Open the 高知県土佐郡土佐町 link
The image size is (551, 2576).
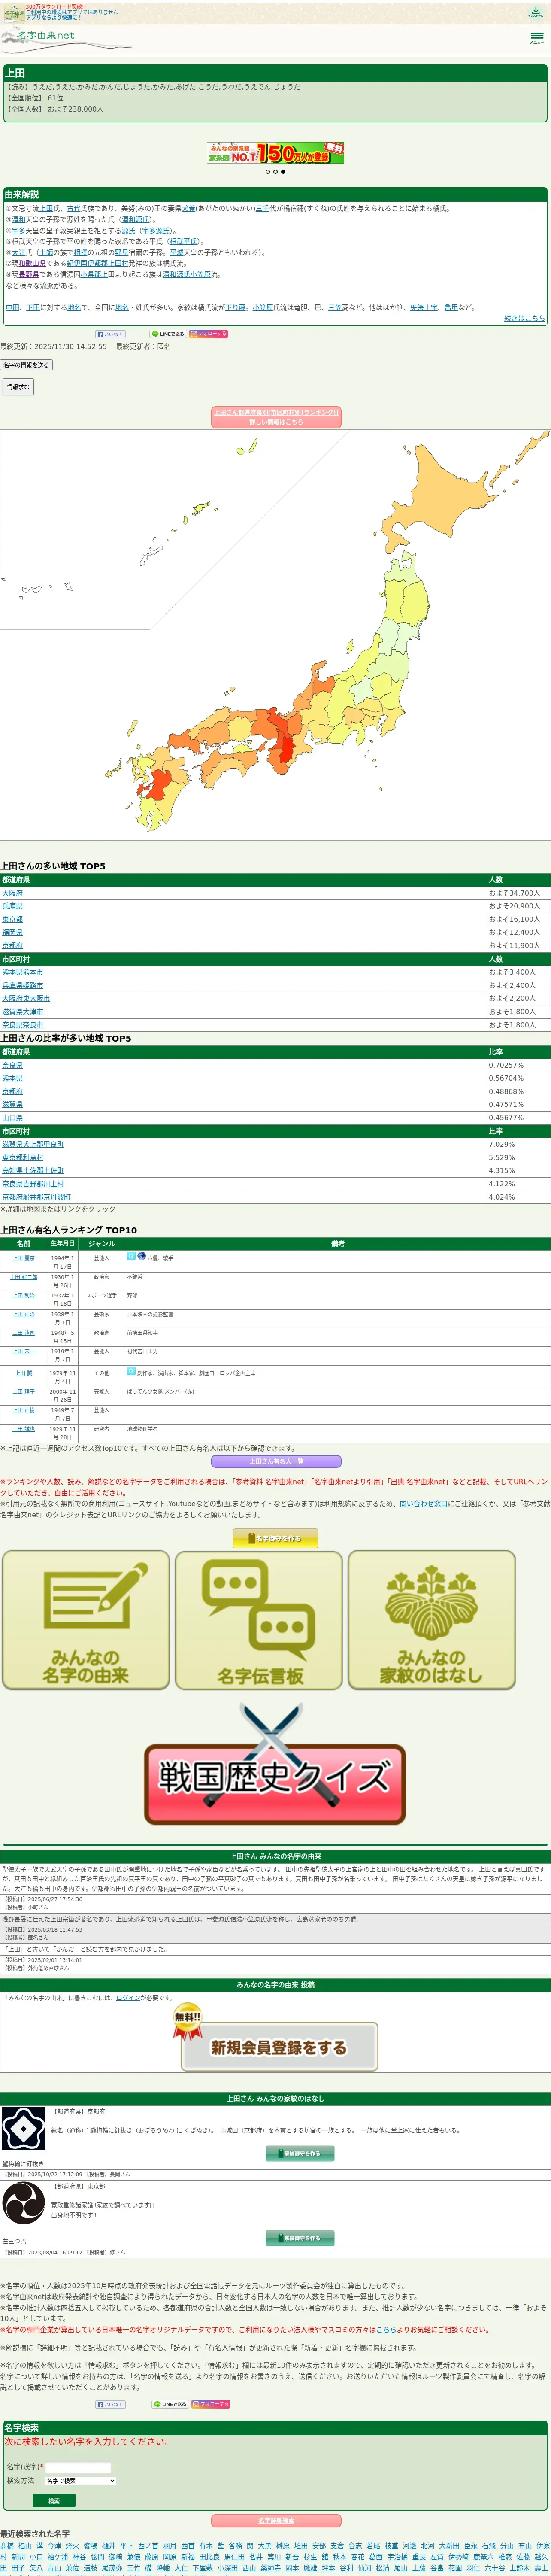(33, 1170)
